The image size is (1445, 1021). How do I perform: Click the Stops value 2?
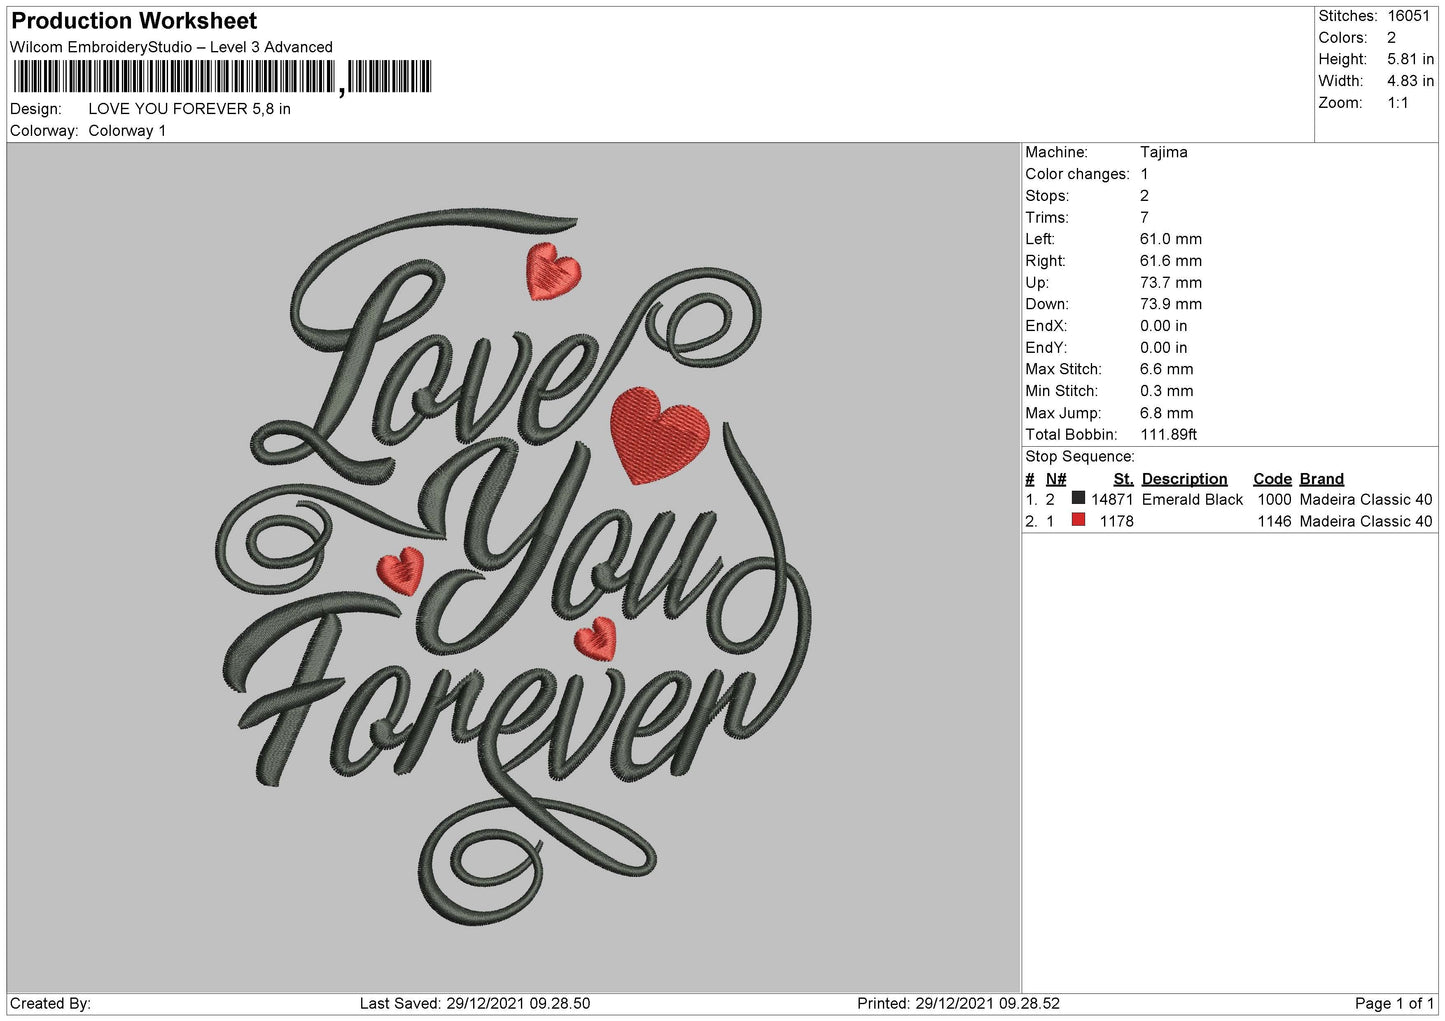pos(1144,196)
